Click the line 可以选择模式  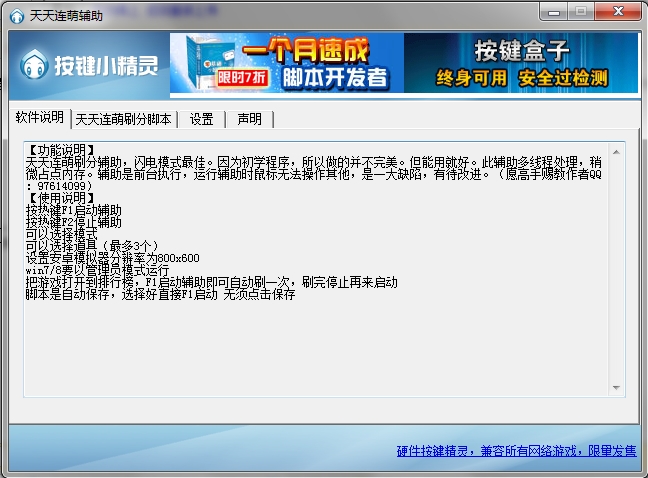[62, 234]
